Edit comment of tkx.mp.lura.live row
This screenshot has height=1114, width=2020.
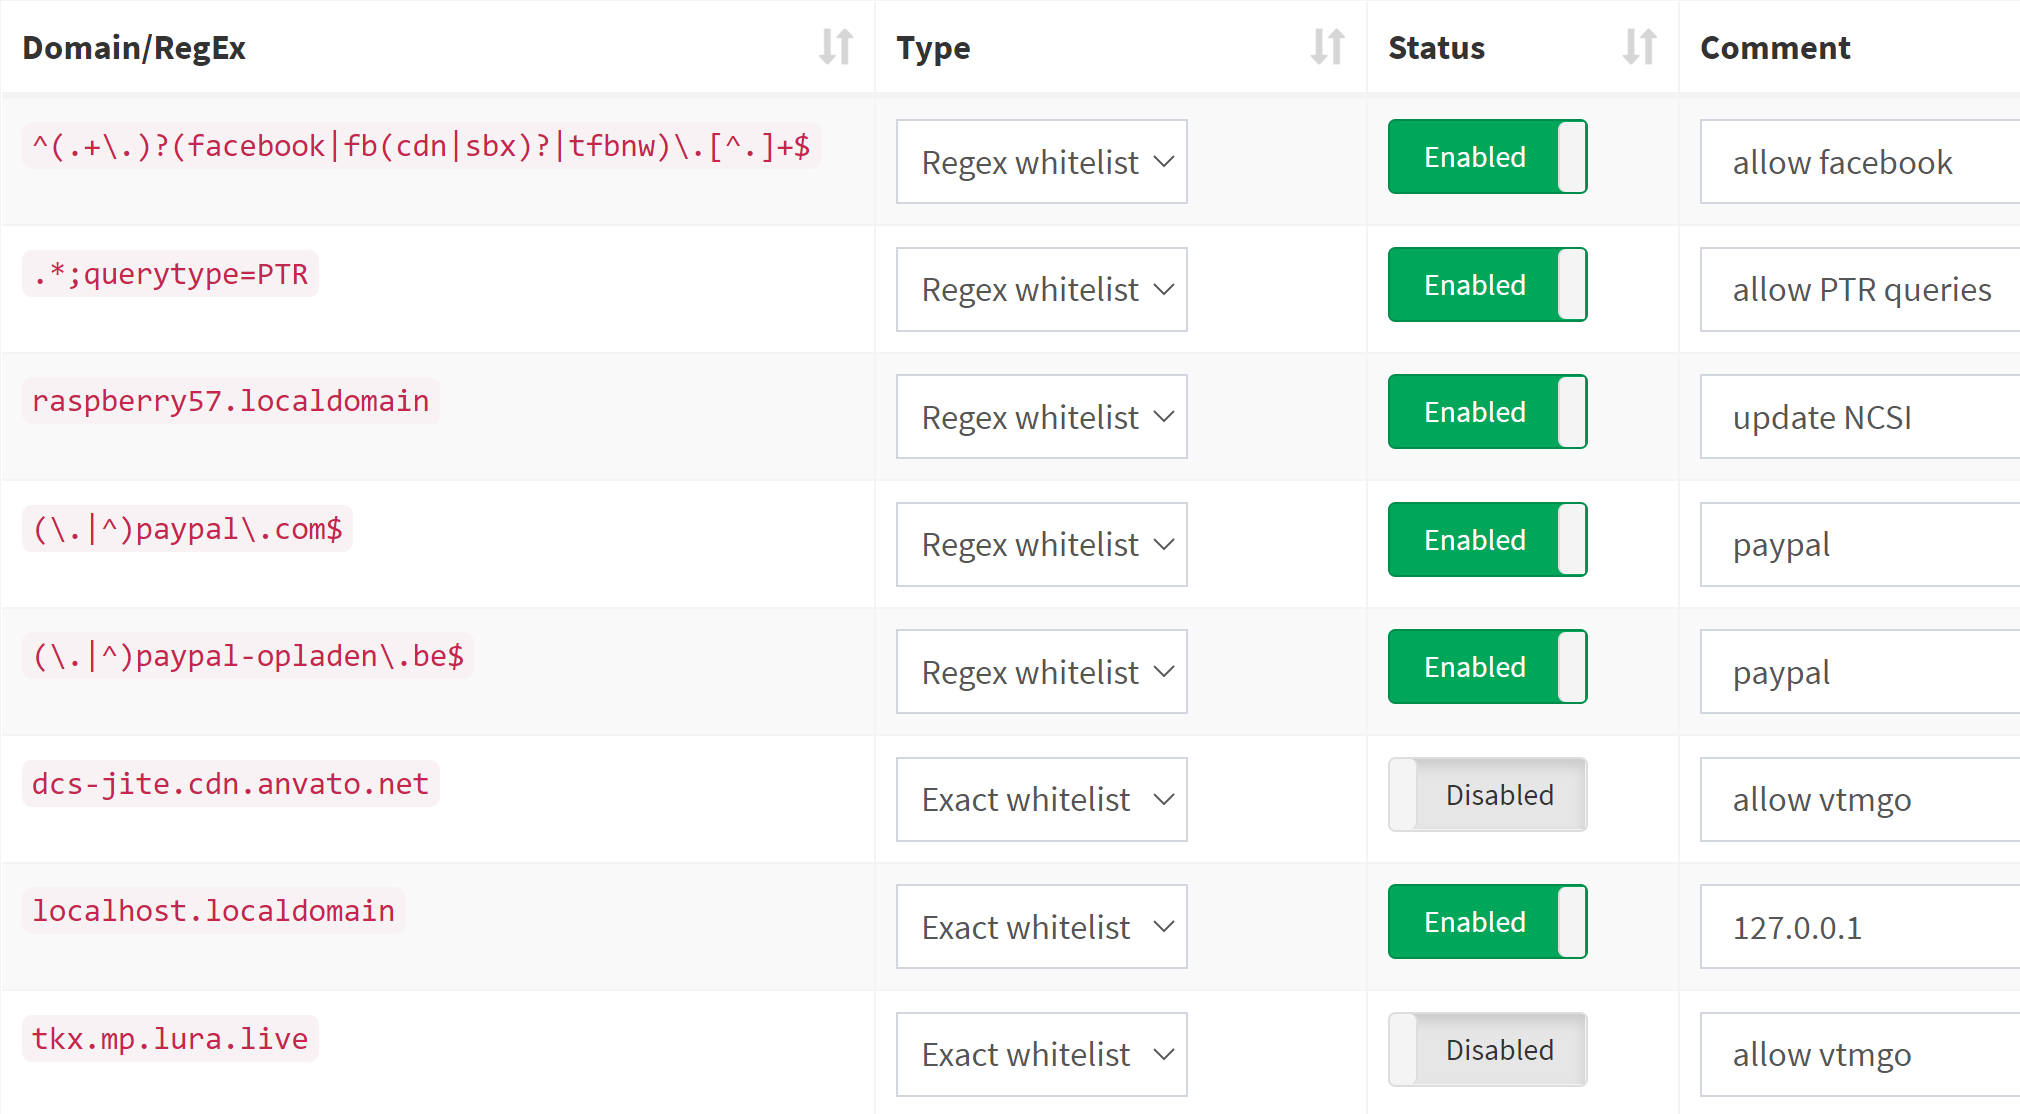(x=1860, y=1055)
